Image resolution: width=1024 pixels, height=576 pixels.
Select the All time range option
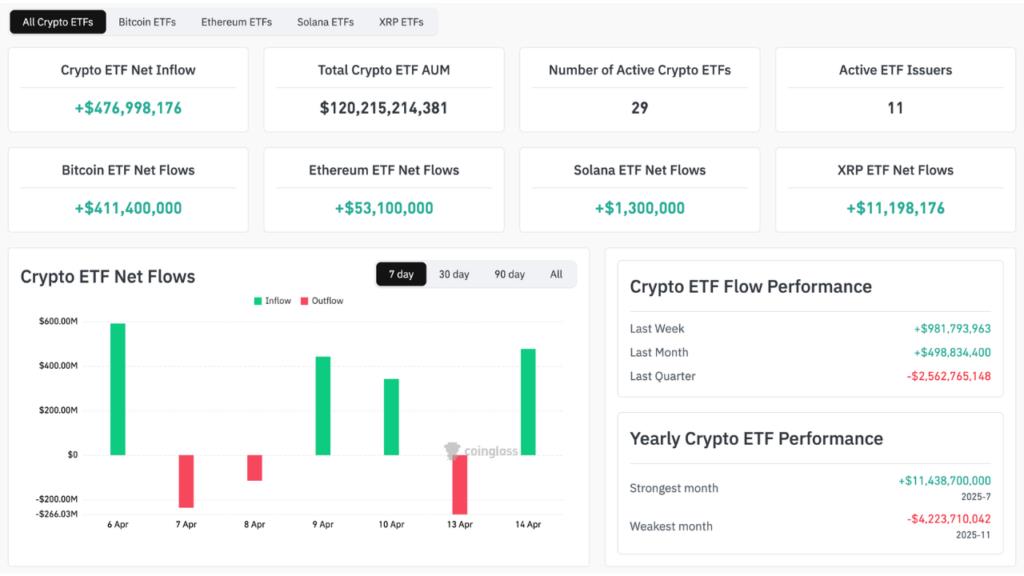[x=556, y=273]
